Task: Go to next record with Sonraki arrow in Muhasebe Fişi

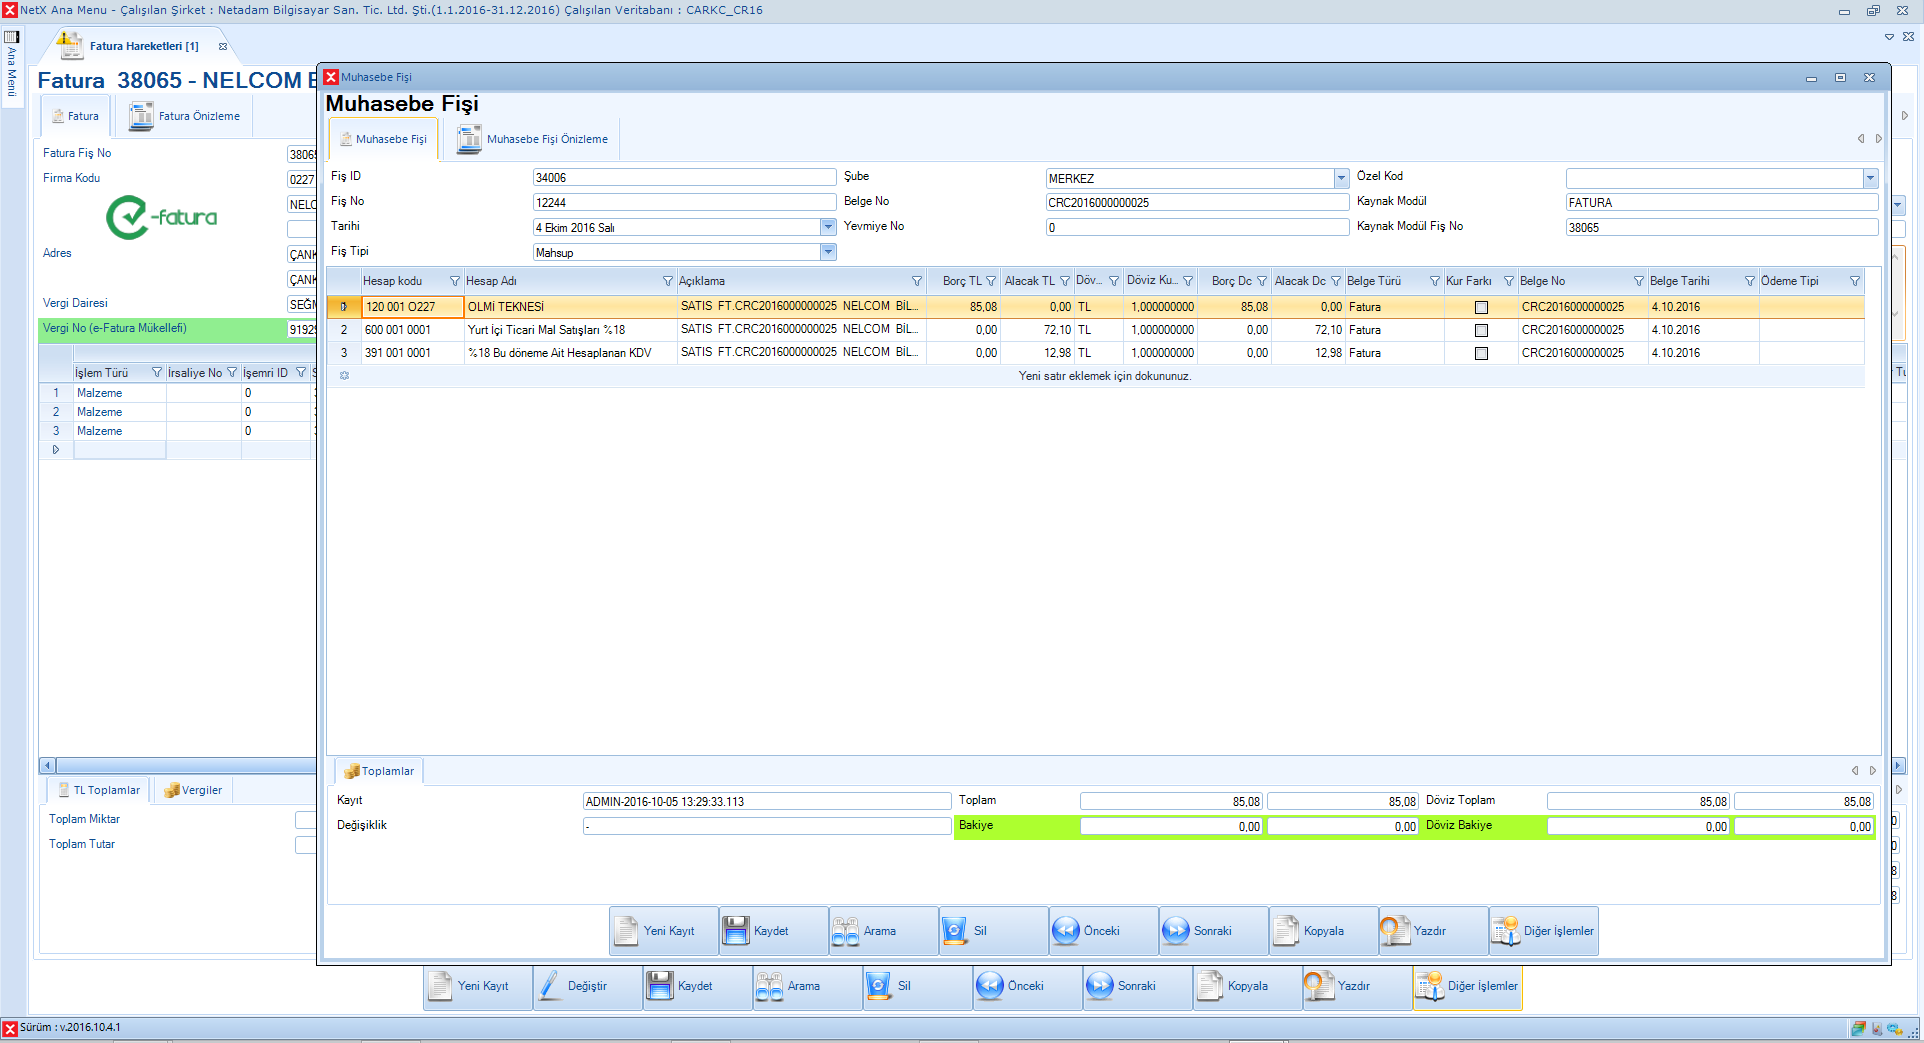Action: 1176,931
